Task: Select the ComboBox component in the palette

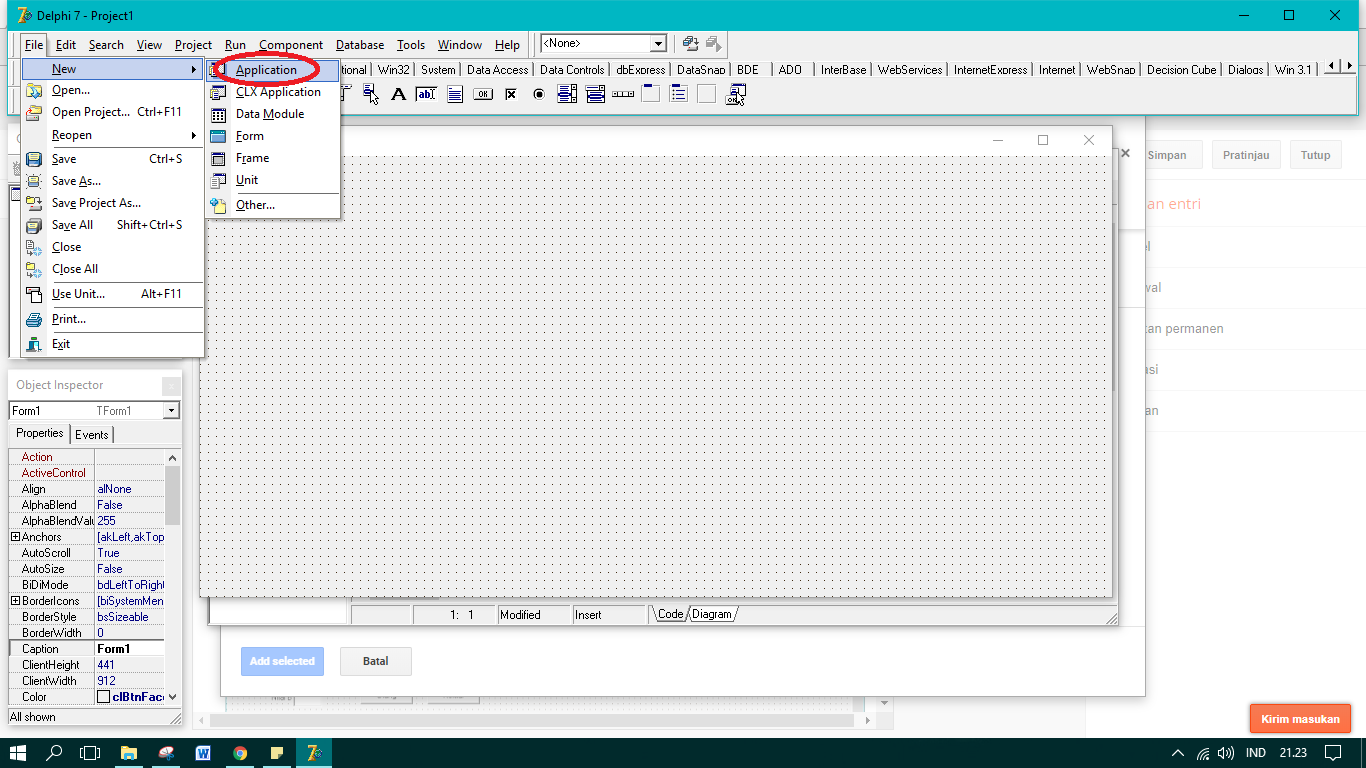Action: click(x=595, y=94)
